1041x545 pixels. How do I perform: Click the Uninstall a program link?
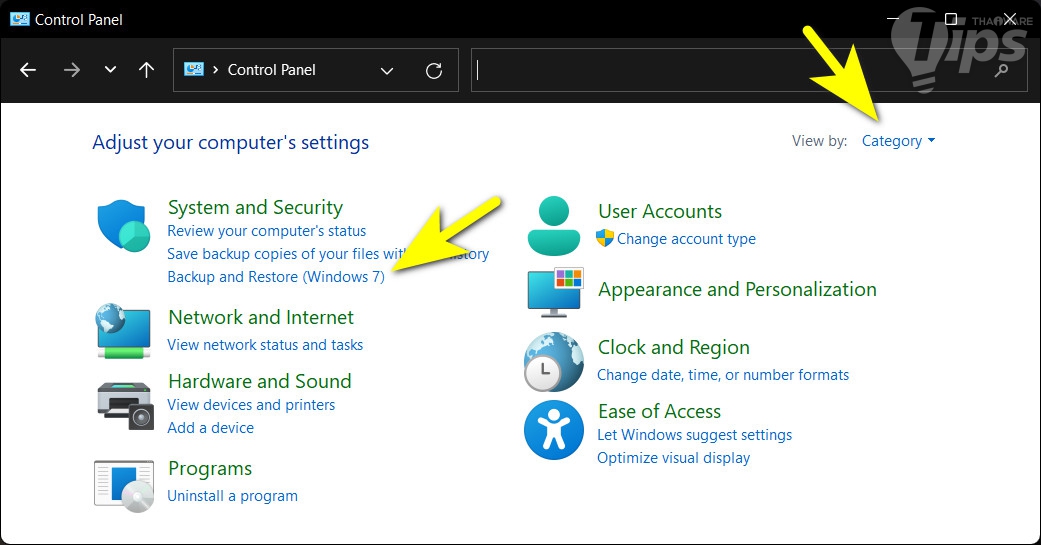pyautogui.click(x=232, y=495)
